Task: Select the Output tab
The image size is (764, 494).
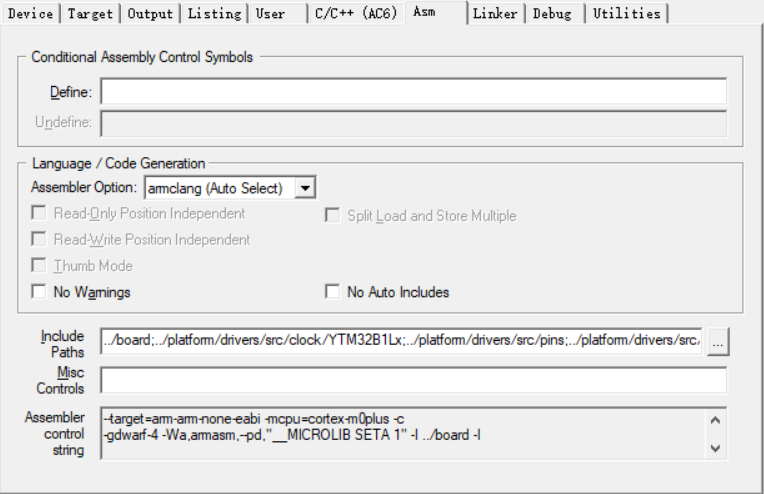Action: [x=151, y=14]
